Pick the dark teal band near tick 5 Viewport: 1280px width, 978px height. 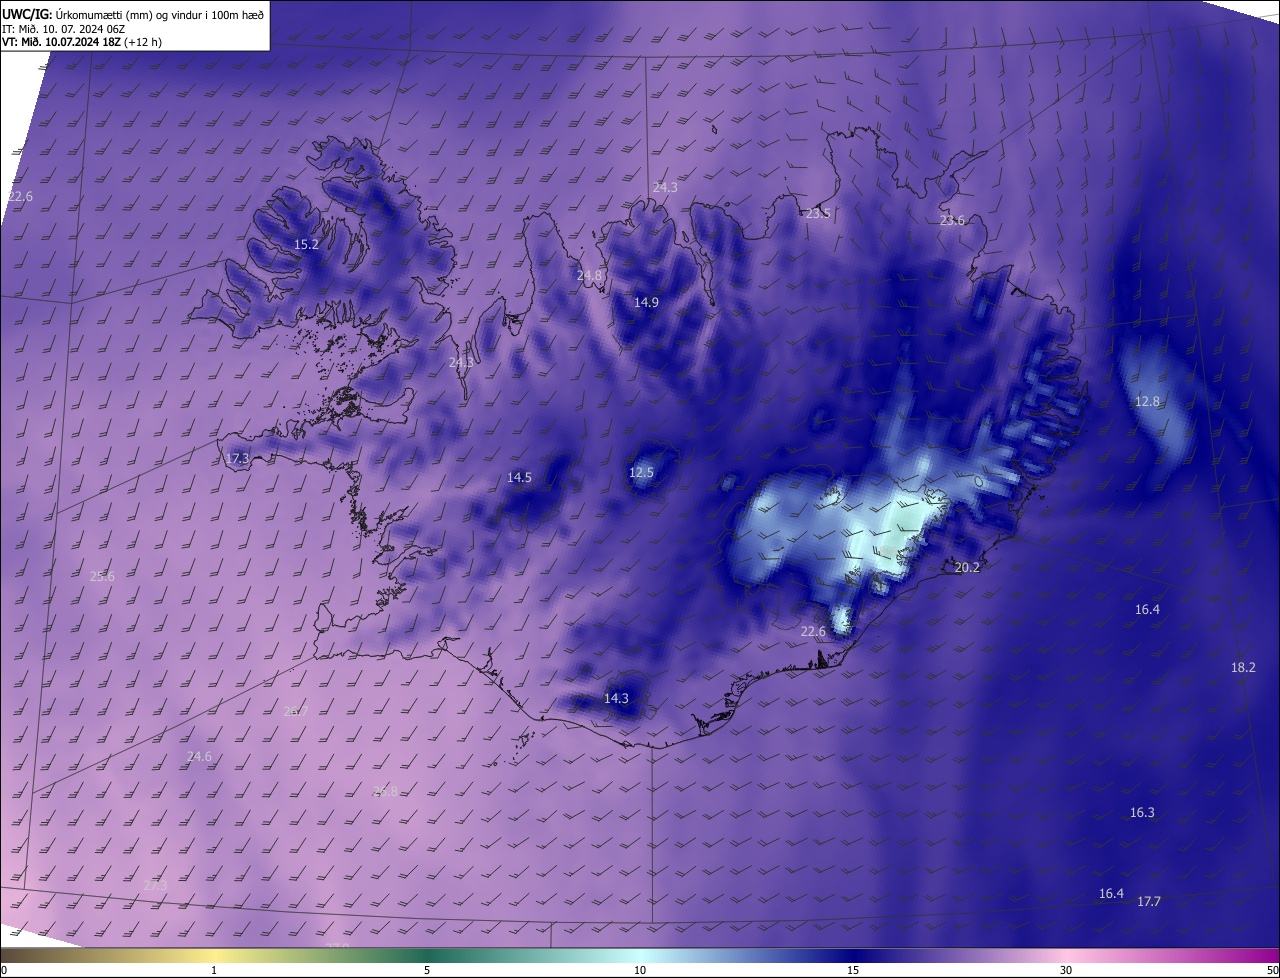[427, 955]
